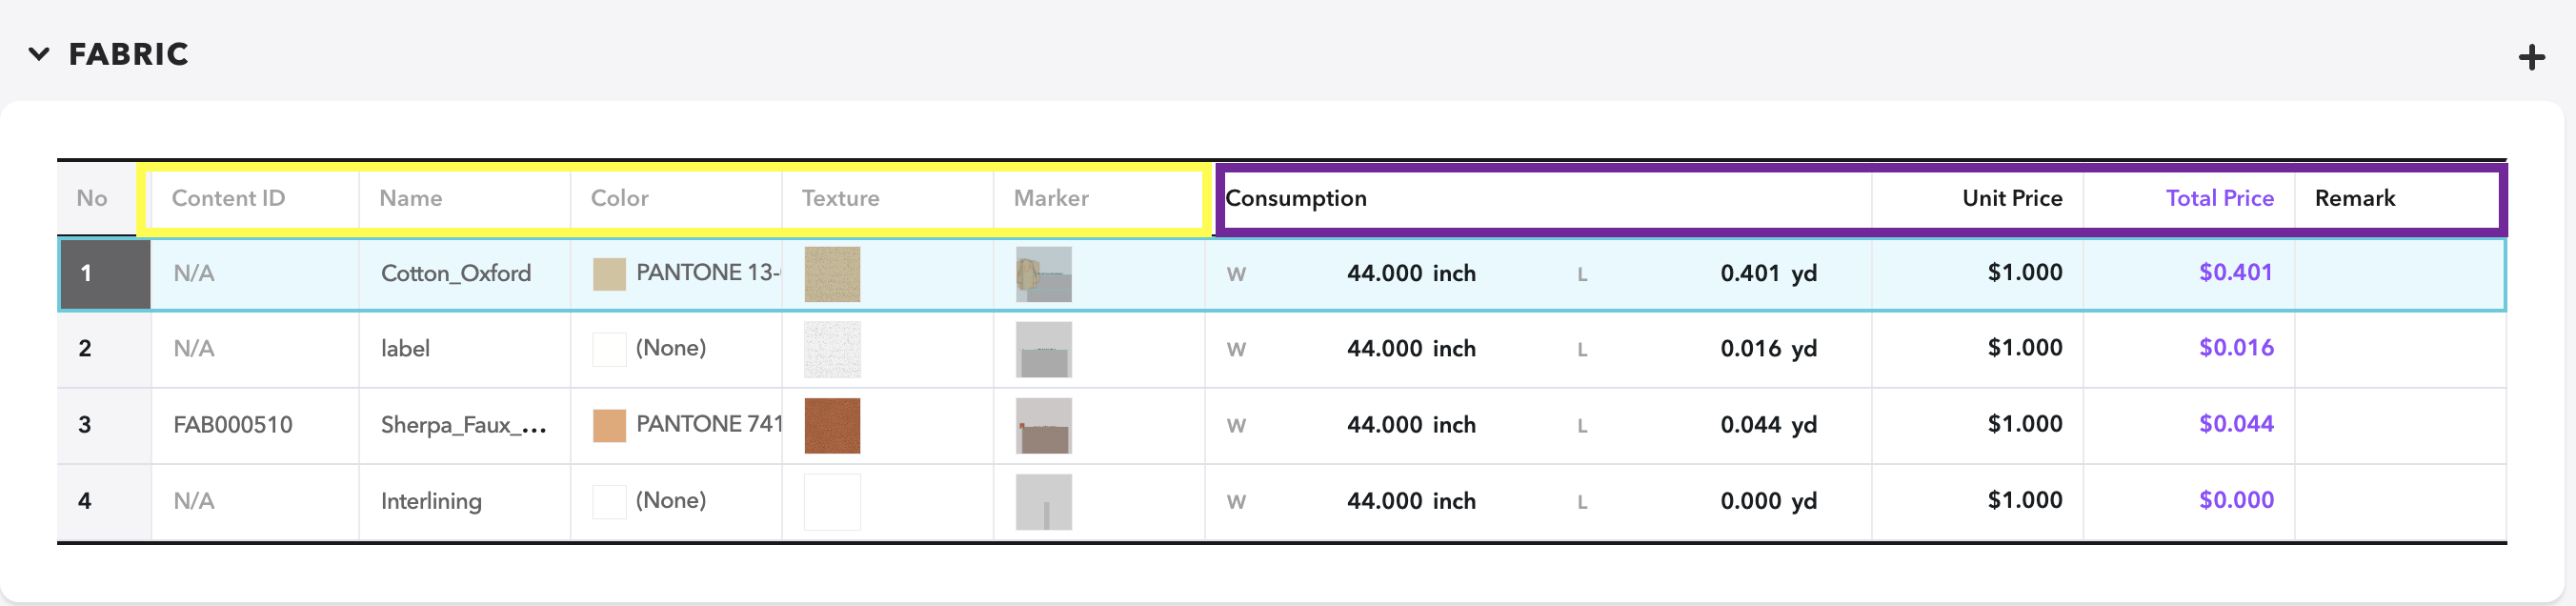The height and width of the screenshot is (606, 2576).
Task: Click the Consumption column header
Action: click(x=1296, y=198)
